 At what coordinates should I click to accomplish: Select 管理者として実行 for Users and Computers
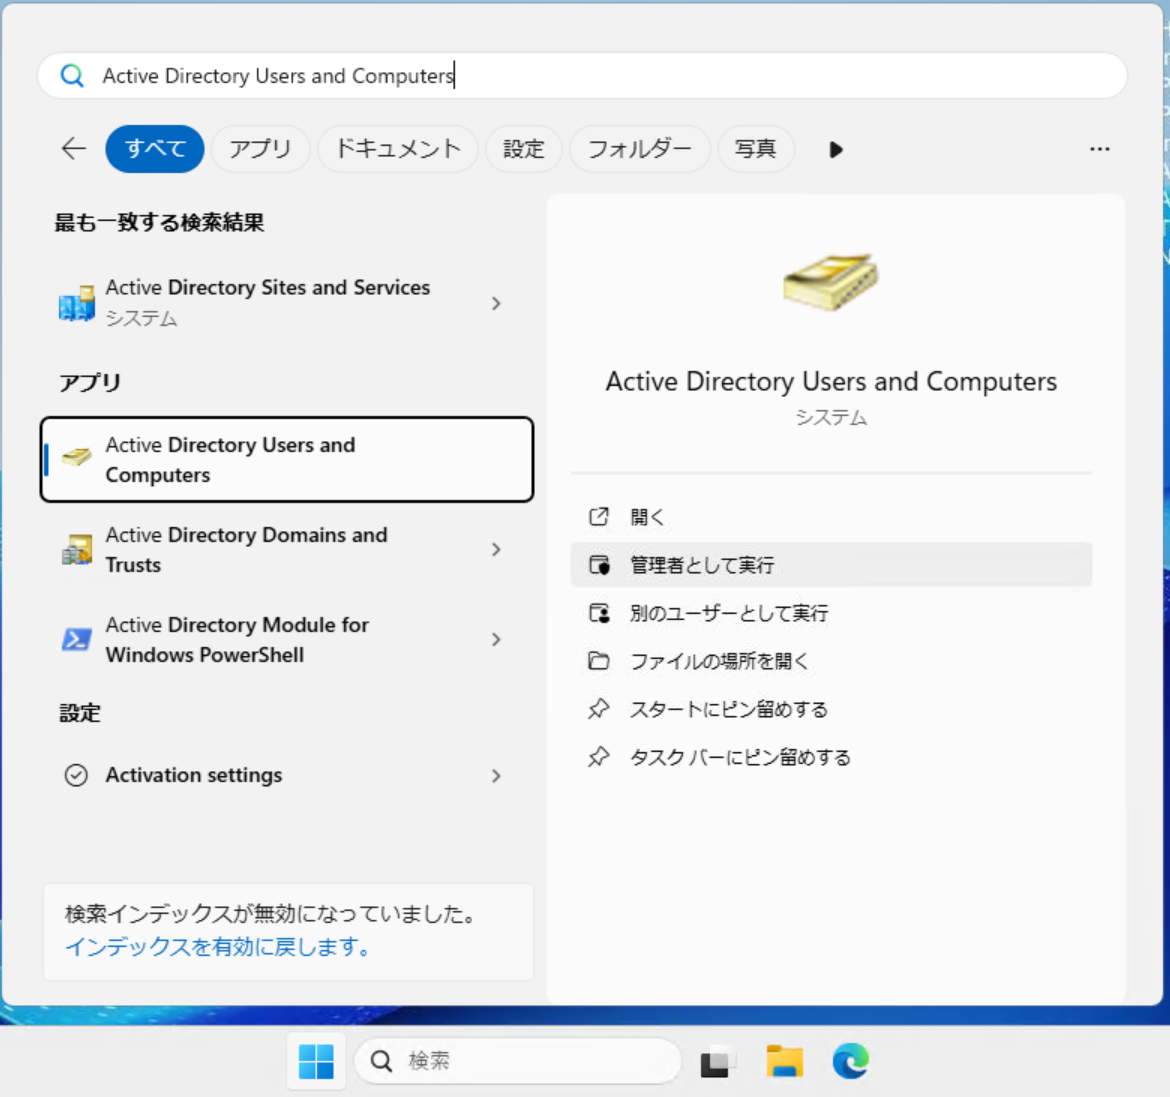[702, 565]
